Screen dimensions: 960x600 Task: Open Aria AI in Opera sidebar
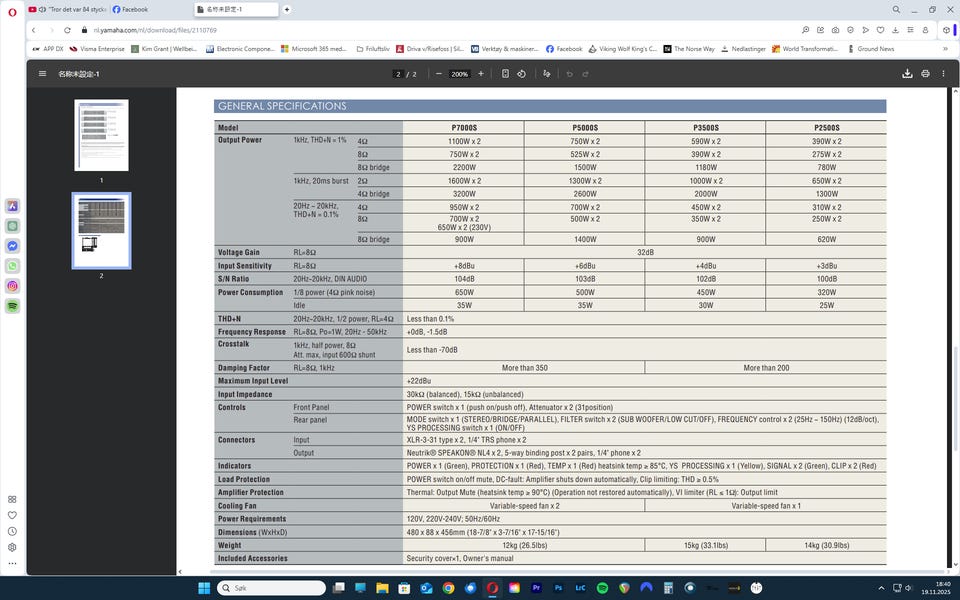pos(12,206)
